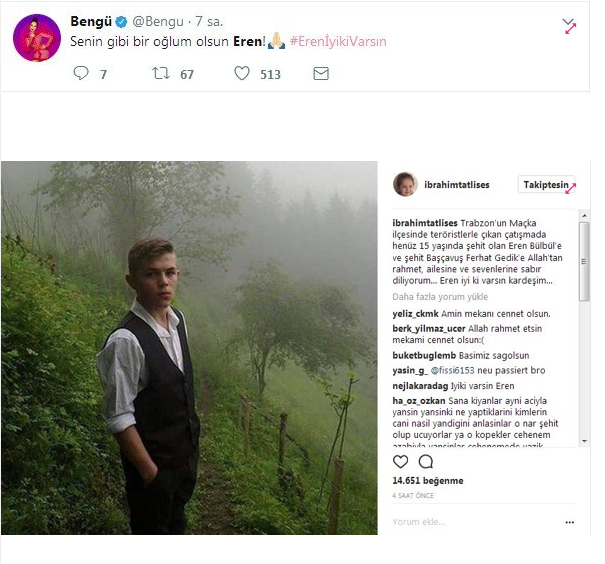Click the pink expand arrows on the tweet

(570, 28)
